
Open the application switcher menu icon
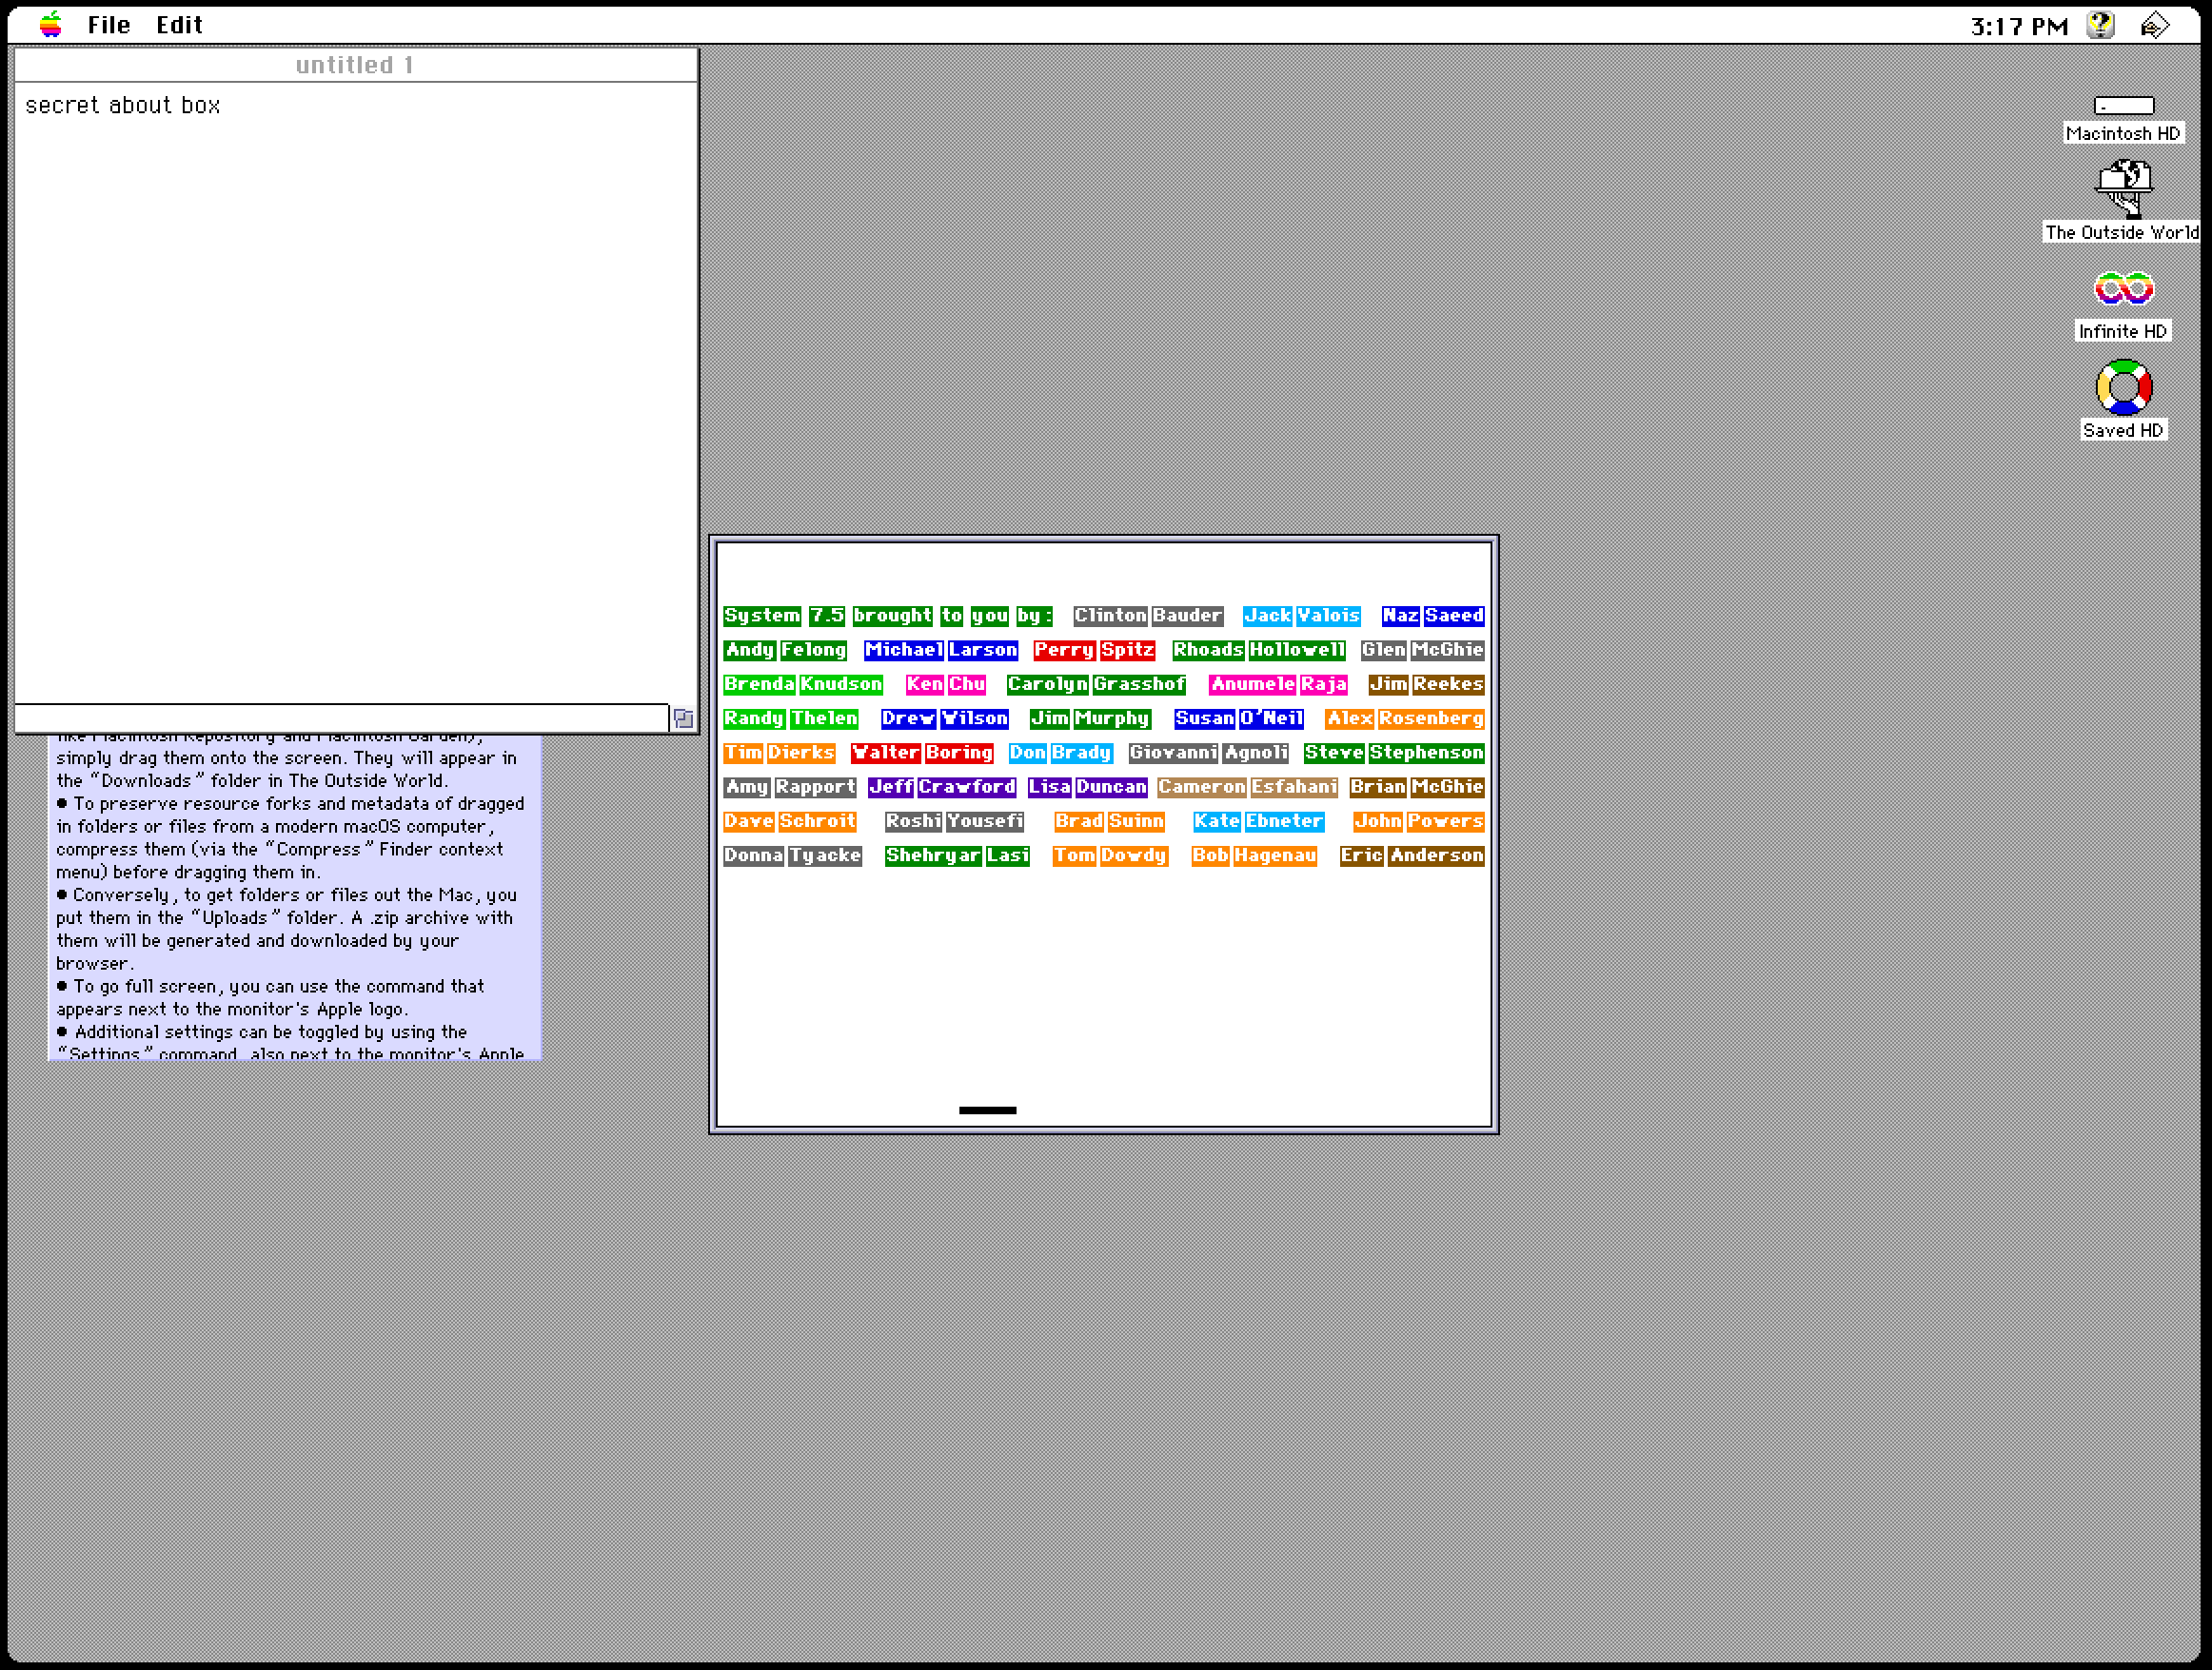[2154, 25]
